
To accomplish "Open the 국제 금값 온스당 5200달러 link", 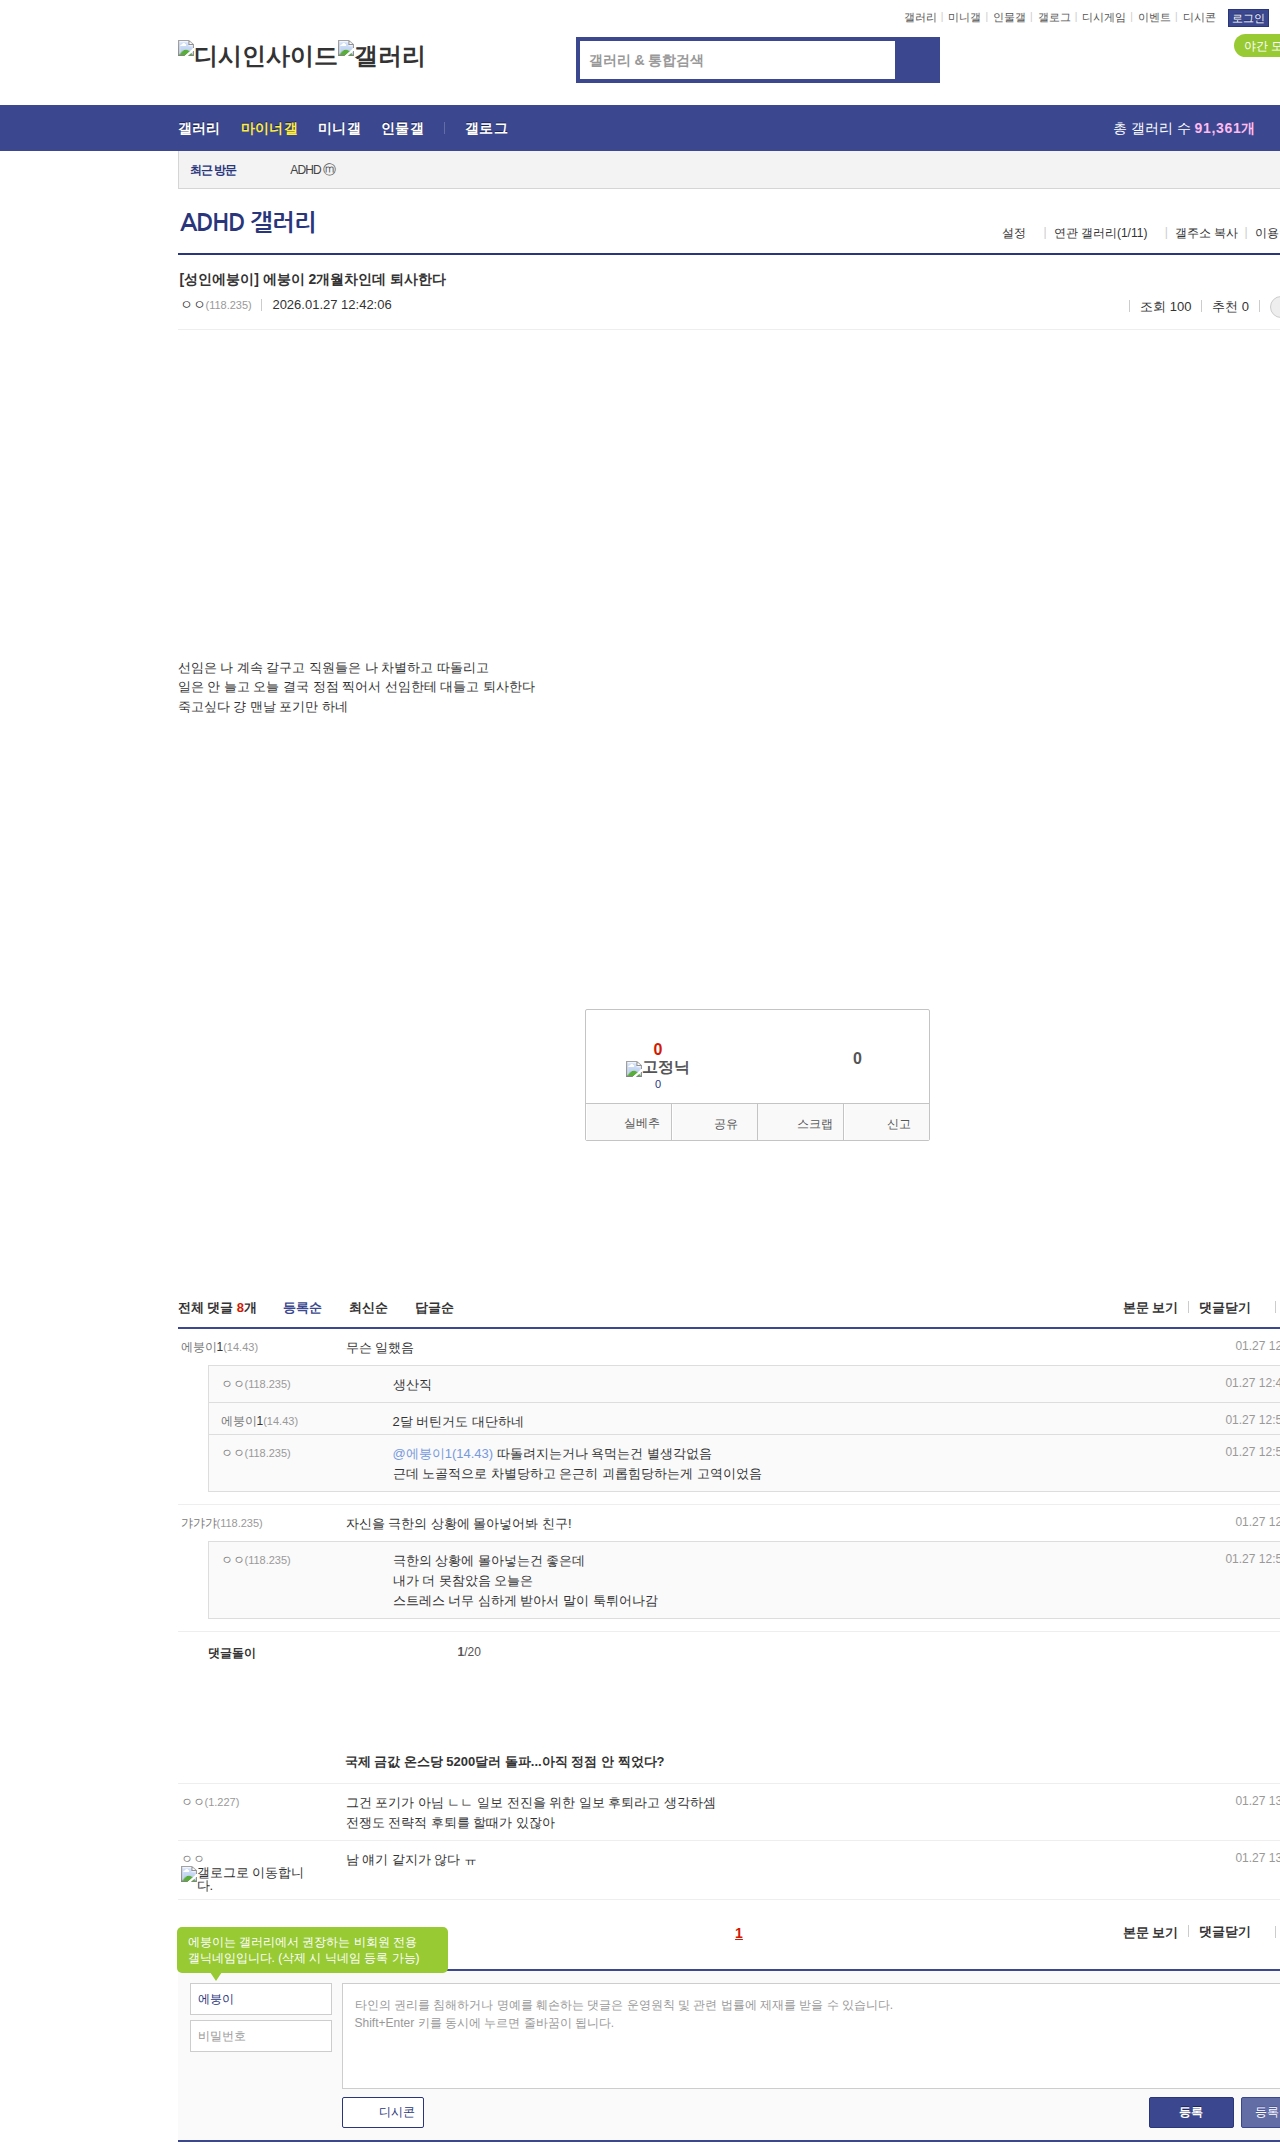I will 504,1762.
